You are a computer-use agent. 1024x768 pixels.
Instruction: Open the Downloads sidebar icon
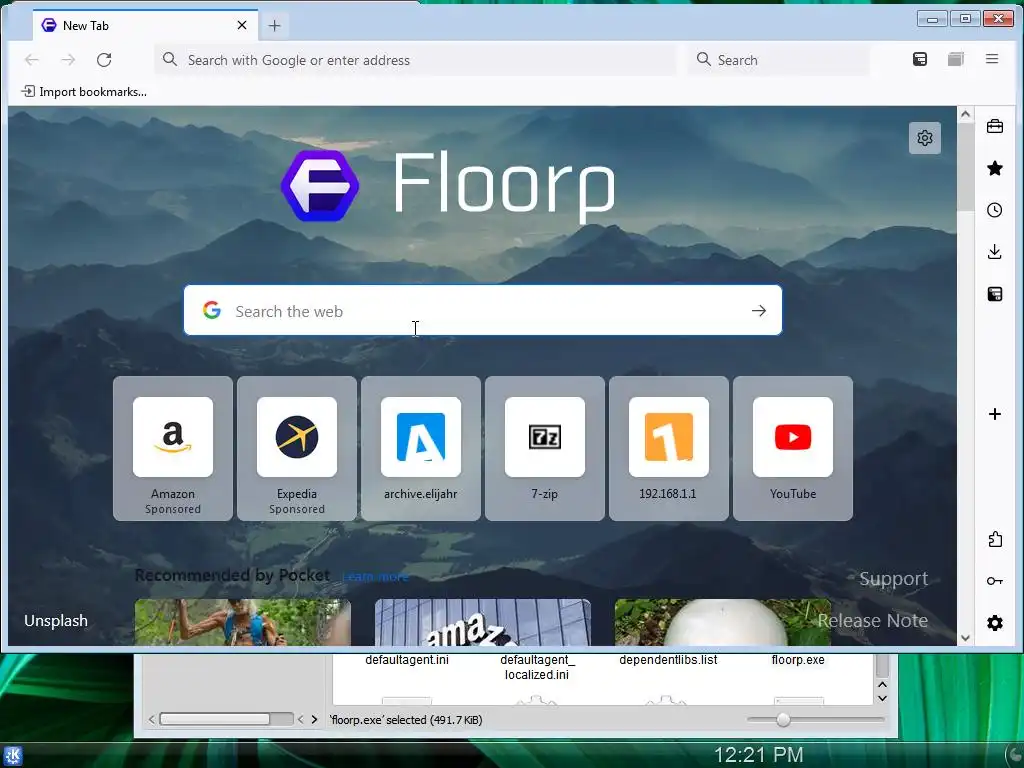click(995, 252)
